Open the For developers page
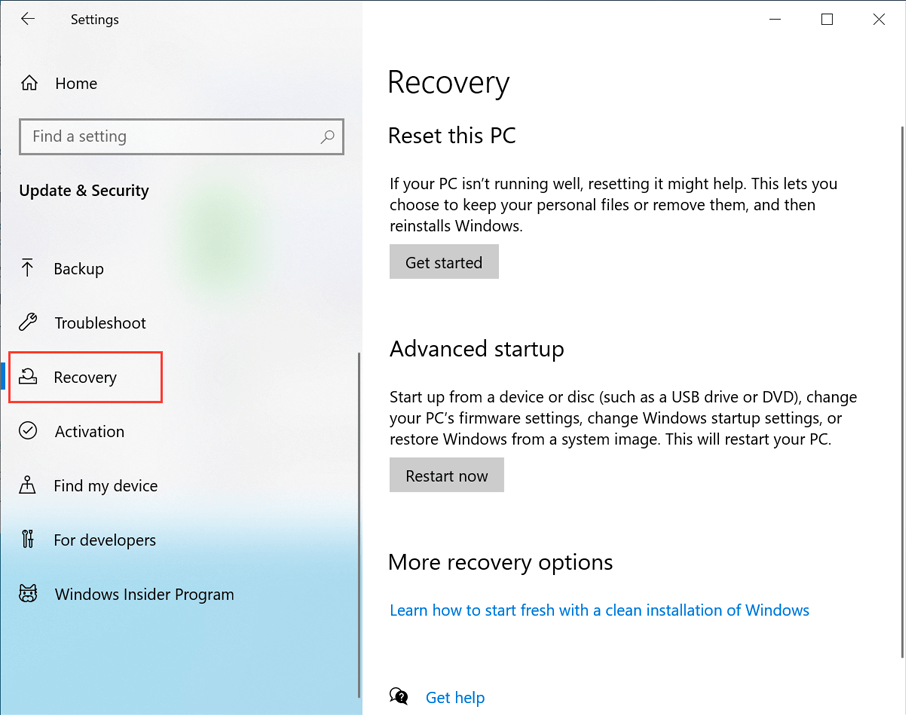The image size is (906, 715). click(105, 540)
